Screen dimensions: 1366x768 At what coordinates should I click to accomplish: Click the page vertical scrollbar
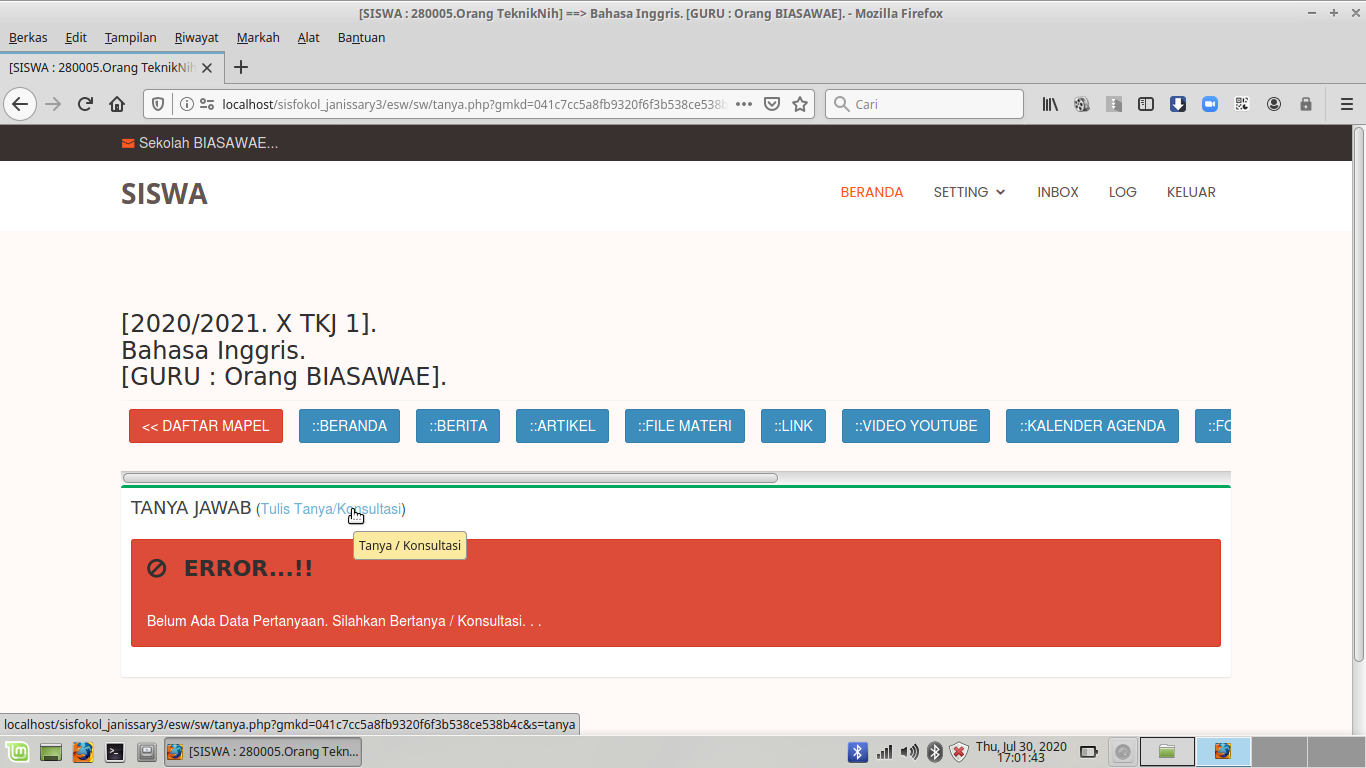click(1358, 393)
